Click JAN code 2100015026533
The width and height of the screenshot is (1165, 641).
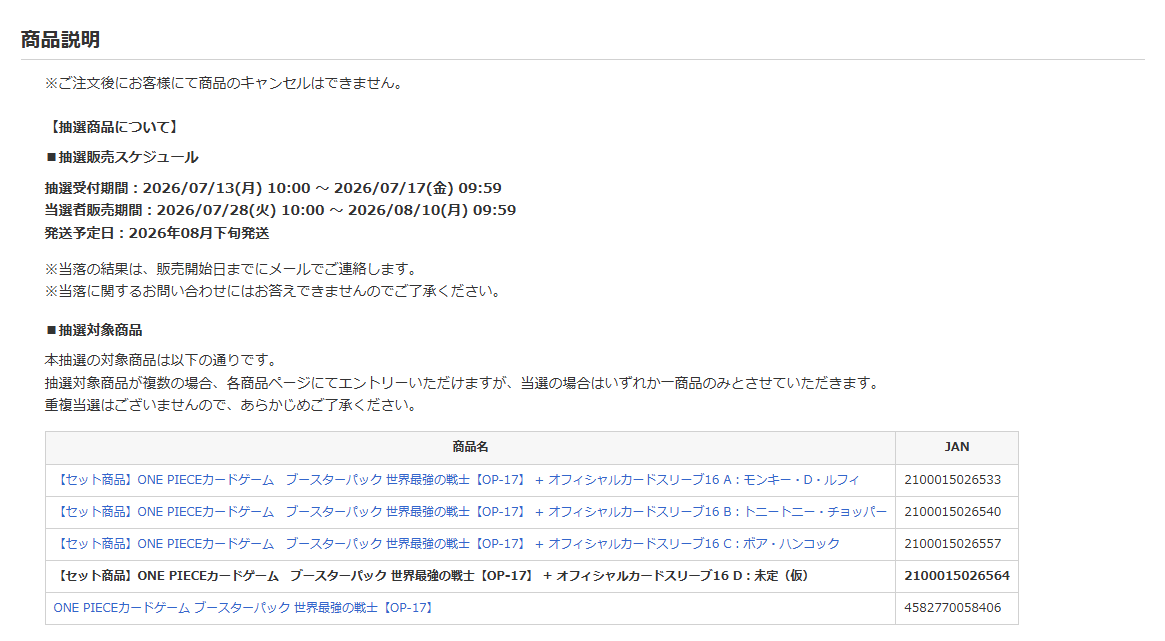953,480
